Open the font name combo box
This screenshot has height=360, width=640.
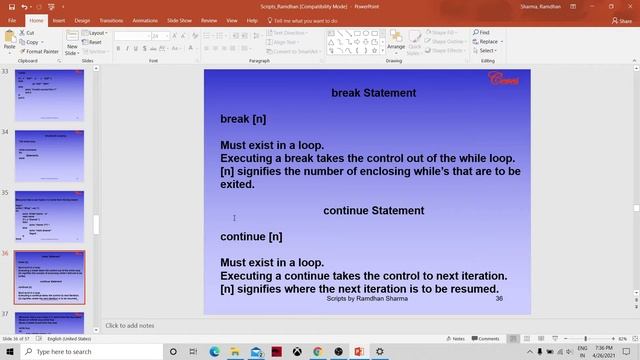(132, 36)
